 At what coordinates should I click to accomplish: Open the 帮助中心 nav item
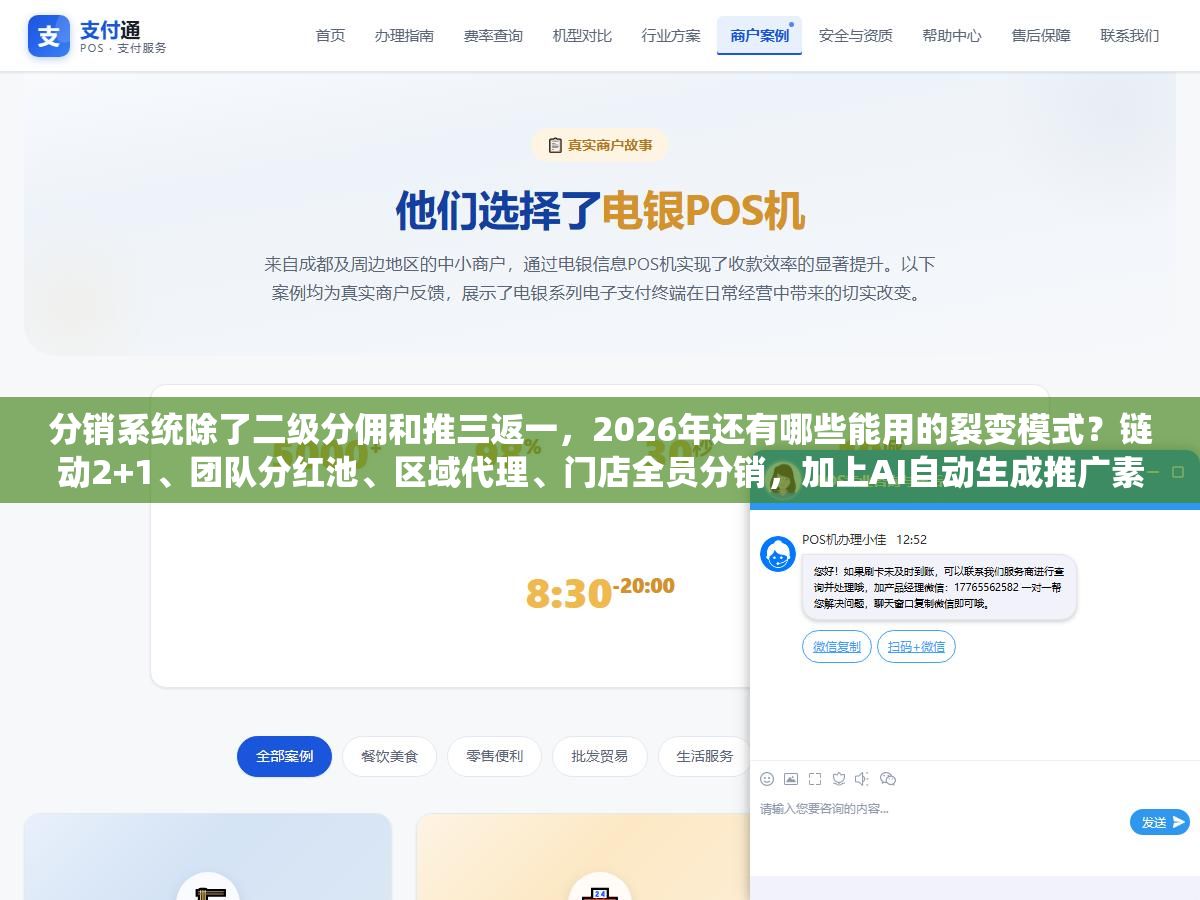tap(952, 35)
